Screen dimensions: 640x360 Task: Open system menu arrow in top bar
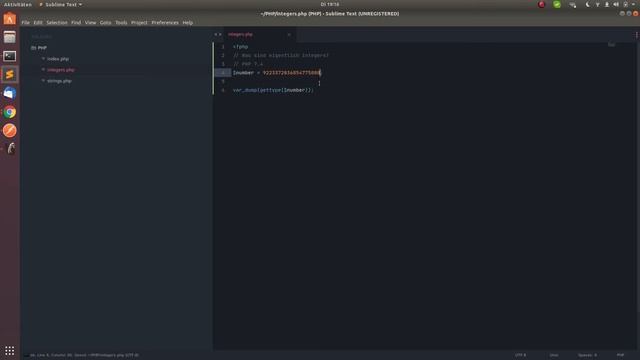[x=633, y=4]
